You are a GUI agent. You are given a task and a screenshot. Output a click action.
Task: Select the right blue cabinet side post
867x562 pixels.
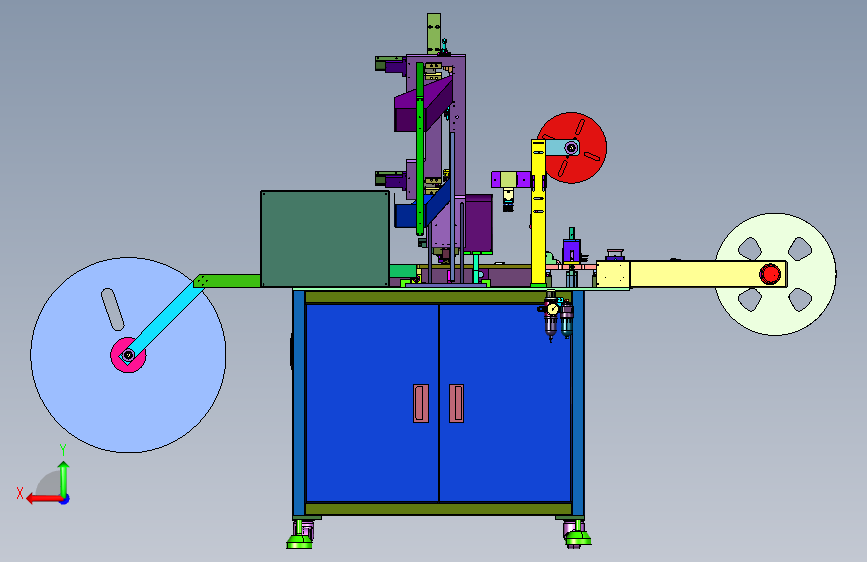[578, 403]
